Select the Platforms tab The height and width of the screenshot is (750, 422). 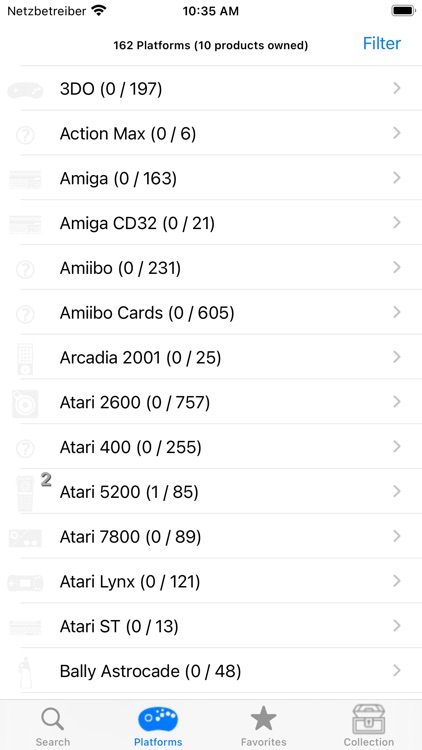158,727
